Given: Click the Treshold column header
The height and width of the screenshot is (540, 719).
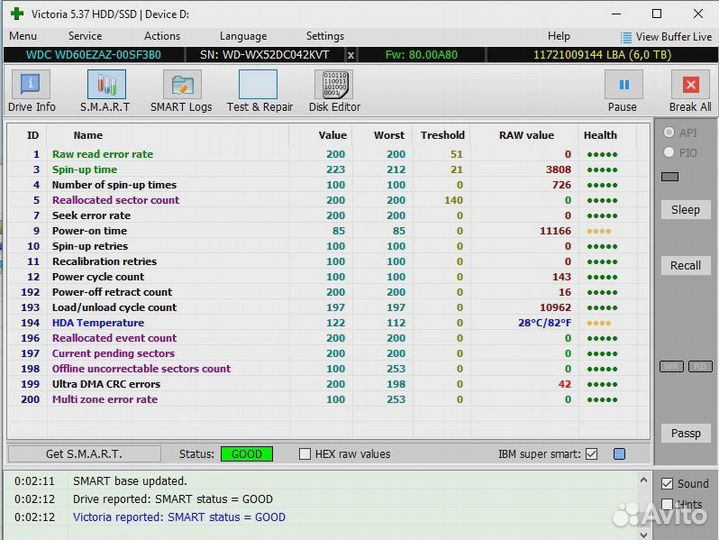Looking at the screenshot, I should point(442,135).
